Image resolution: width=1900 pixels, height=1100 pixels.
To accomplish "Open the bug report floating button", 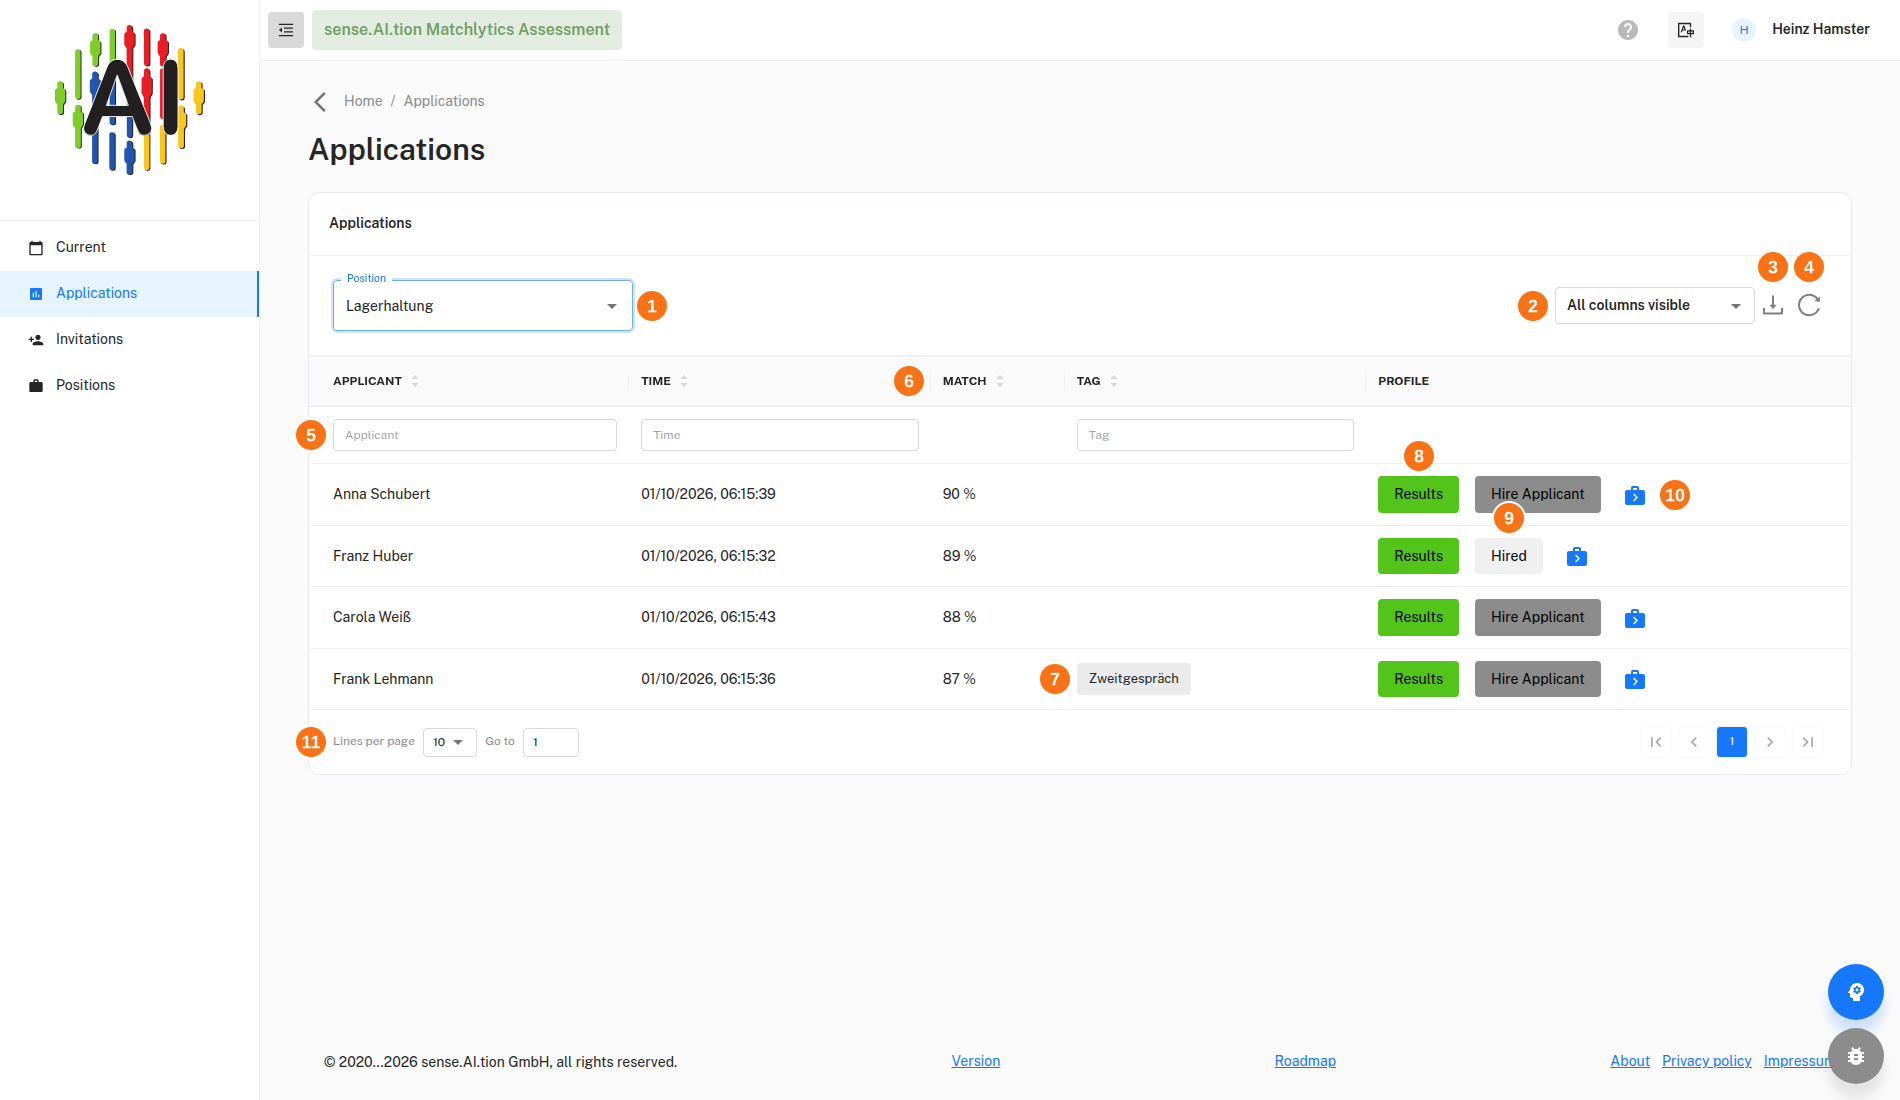I will point(1856,1056).
